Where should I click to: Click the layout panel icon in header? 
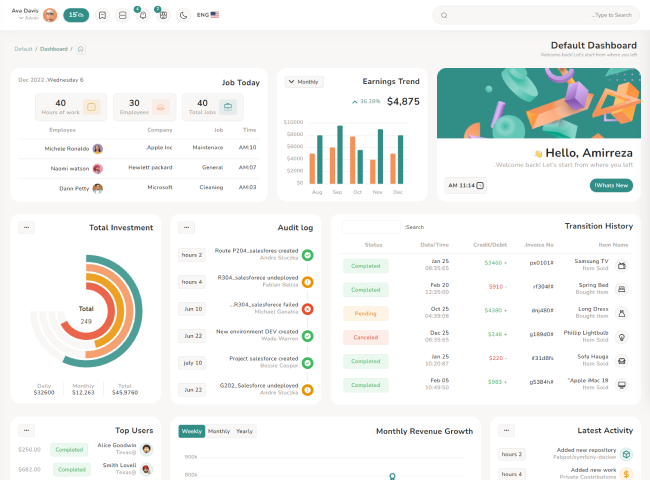tap(122, 15)
